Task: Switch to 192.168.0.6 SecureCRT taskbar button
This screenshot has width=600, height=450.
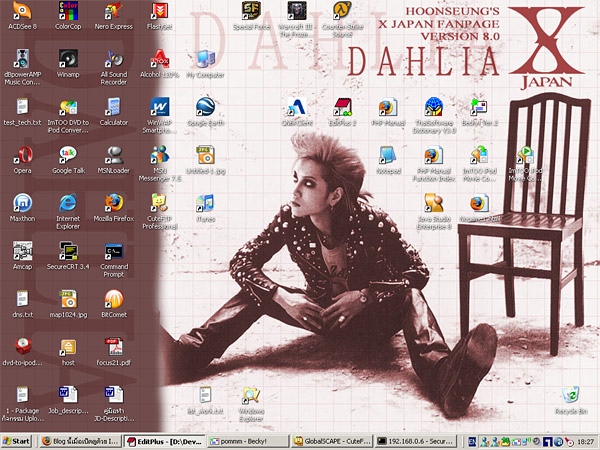Action: (x=416, y=441)
